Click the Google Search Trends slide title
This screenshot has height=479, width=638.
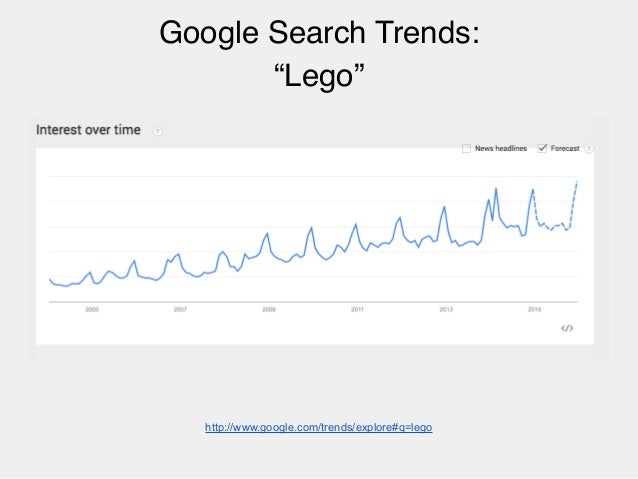click(x=319, y=33)
